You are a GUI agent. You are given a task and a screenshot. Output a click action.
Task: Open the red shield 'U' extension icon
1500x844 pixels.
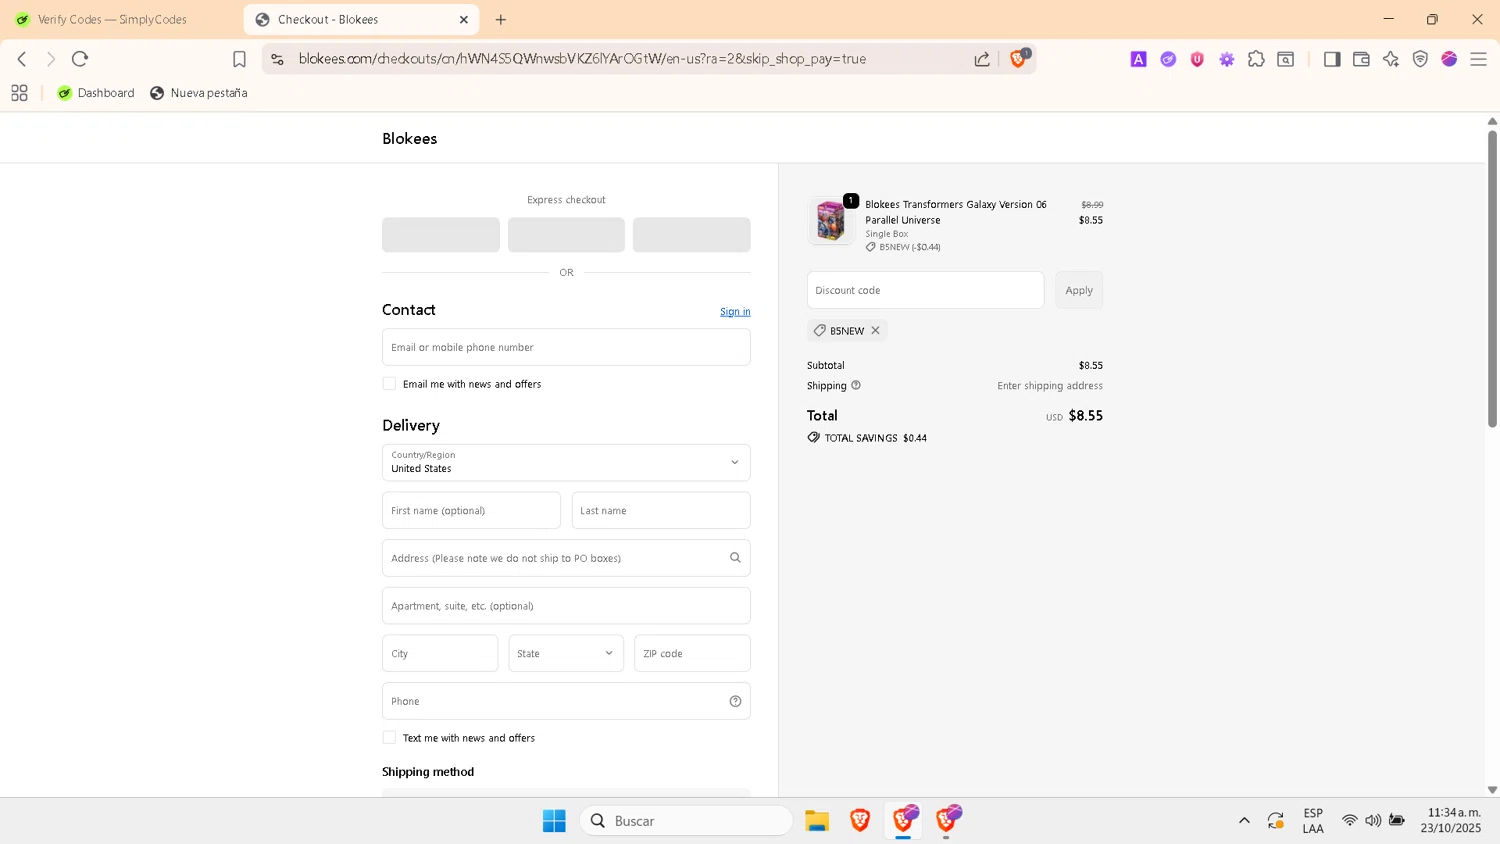[x=1197, y=59]
